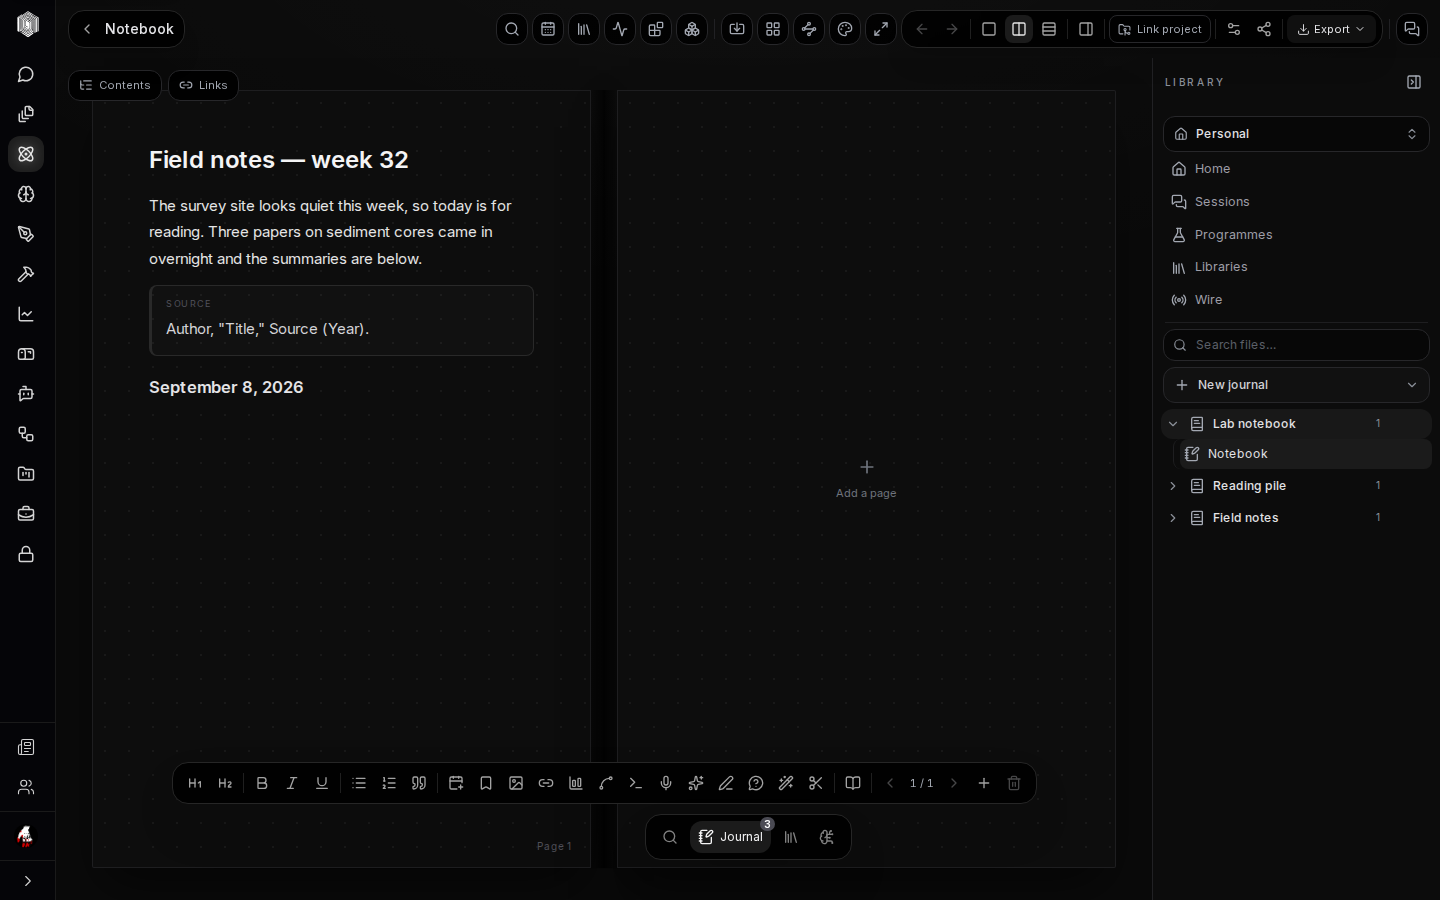Viewport: 1440px width, 900px height.
Task: Add a bookmark from the formatting toolbar
Action: 486,783
